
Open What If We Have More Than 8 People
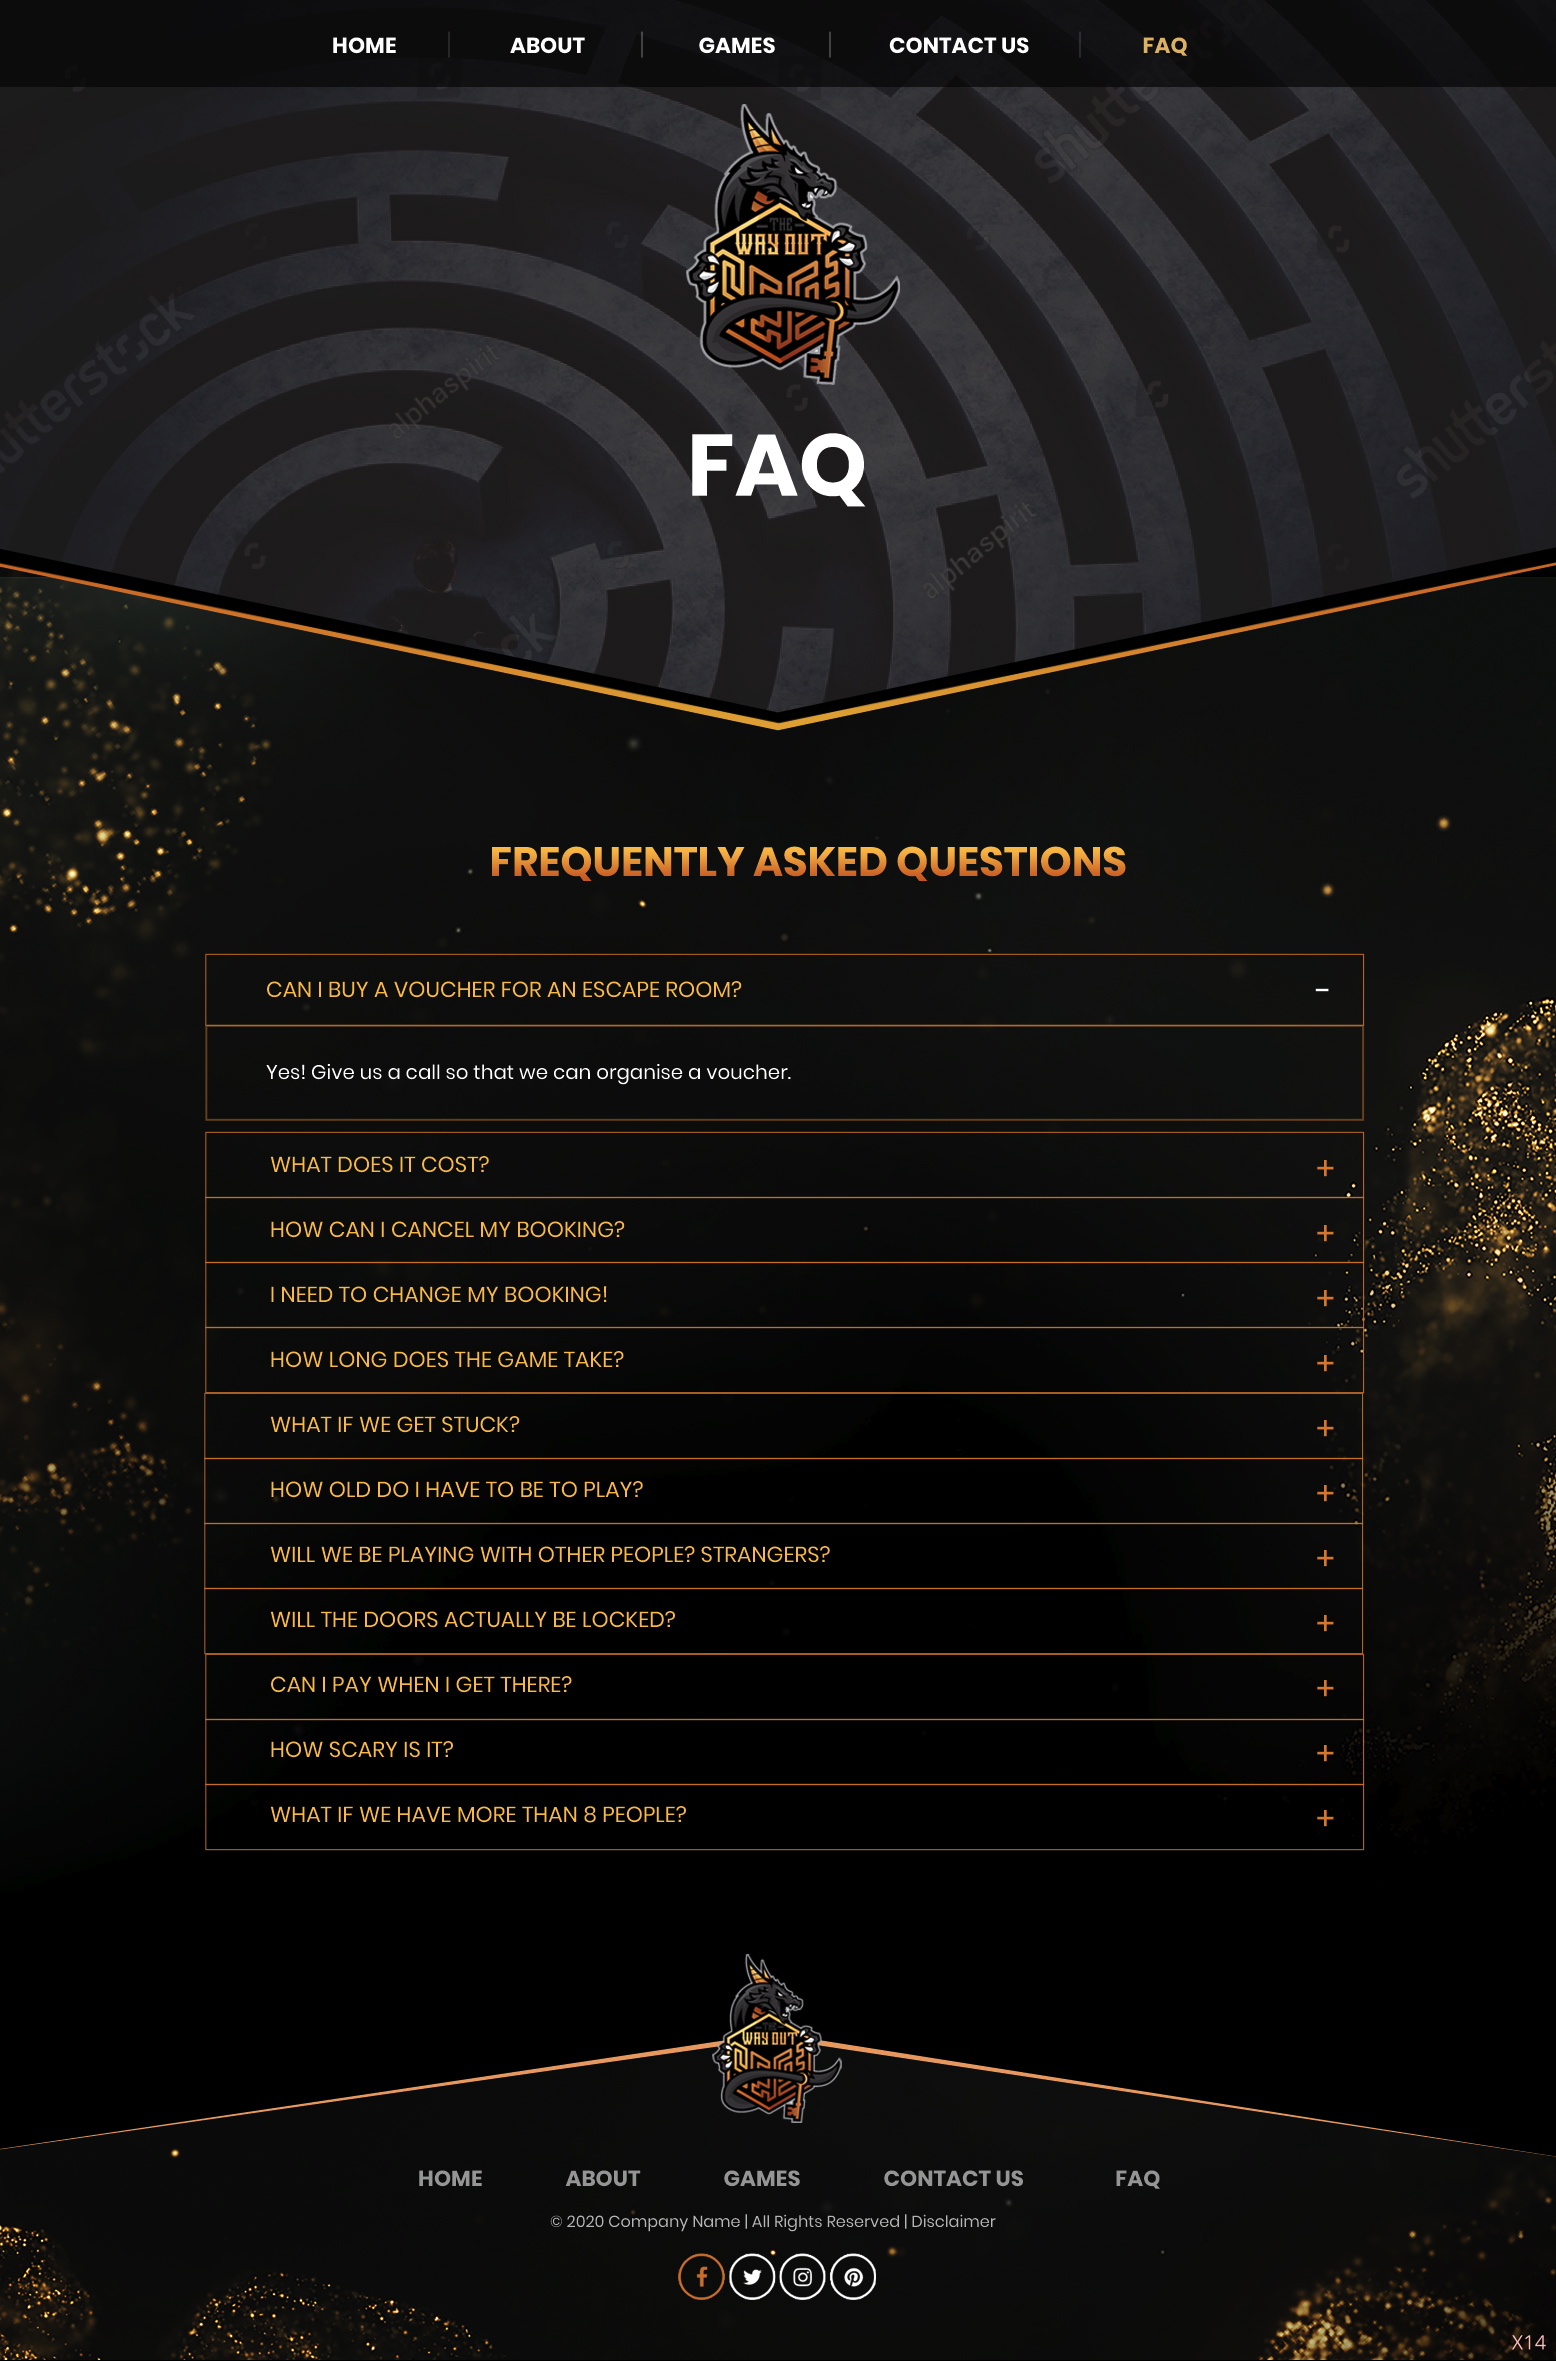pyautogui.click(x=784, y=1816)
